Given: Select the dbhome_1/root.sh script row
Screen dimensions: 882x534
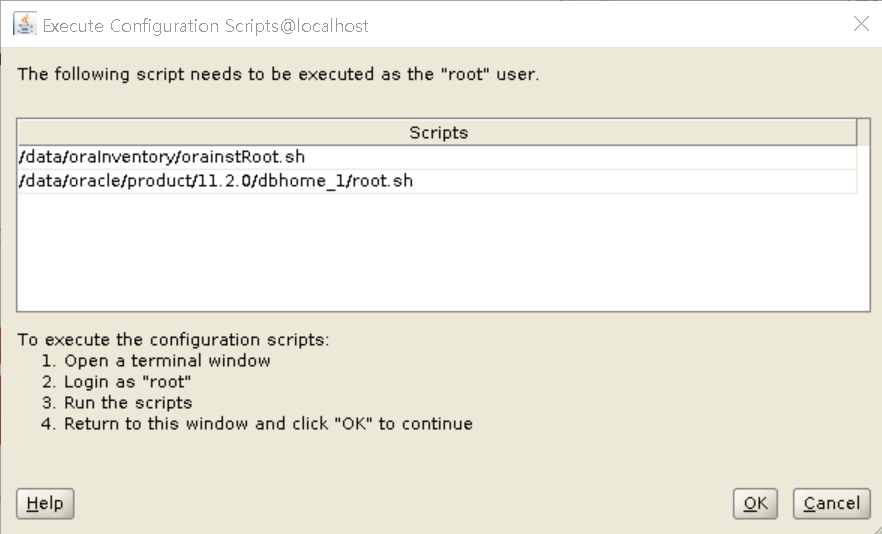Looking at the screenshot, I should 437,181.
